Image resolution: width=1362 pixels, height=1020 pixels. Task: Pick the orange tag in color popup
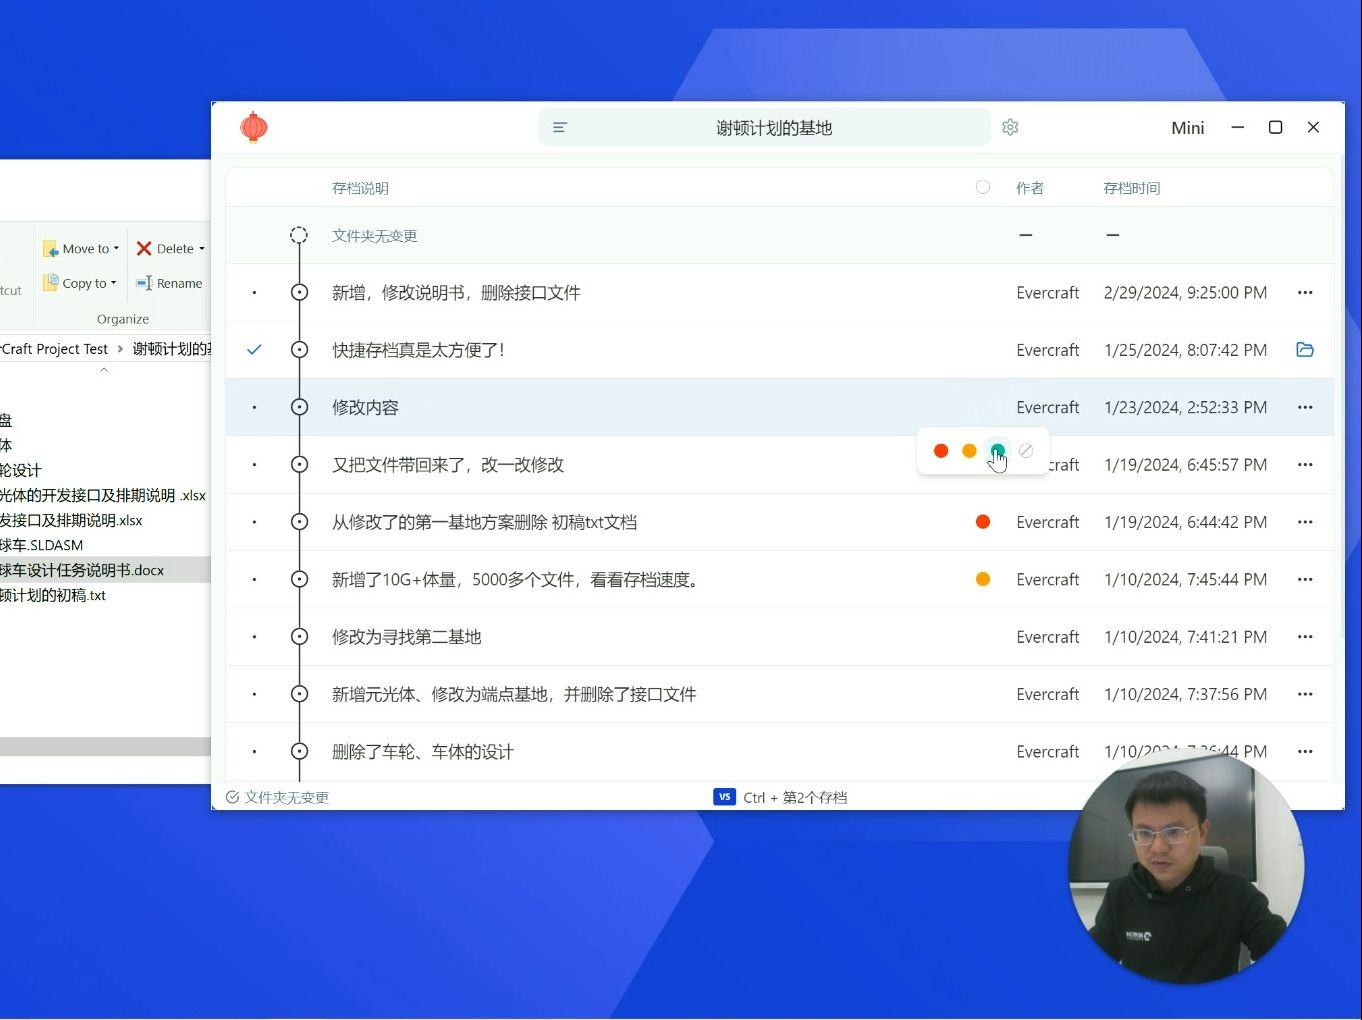(x=969, y=451)
